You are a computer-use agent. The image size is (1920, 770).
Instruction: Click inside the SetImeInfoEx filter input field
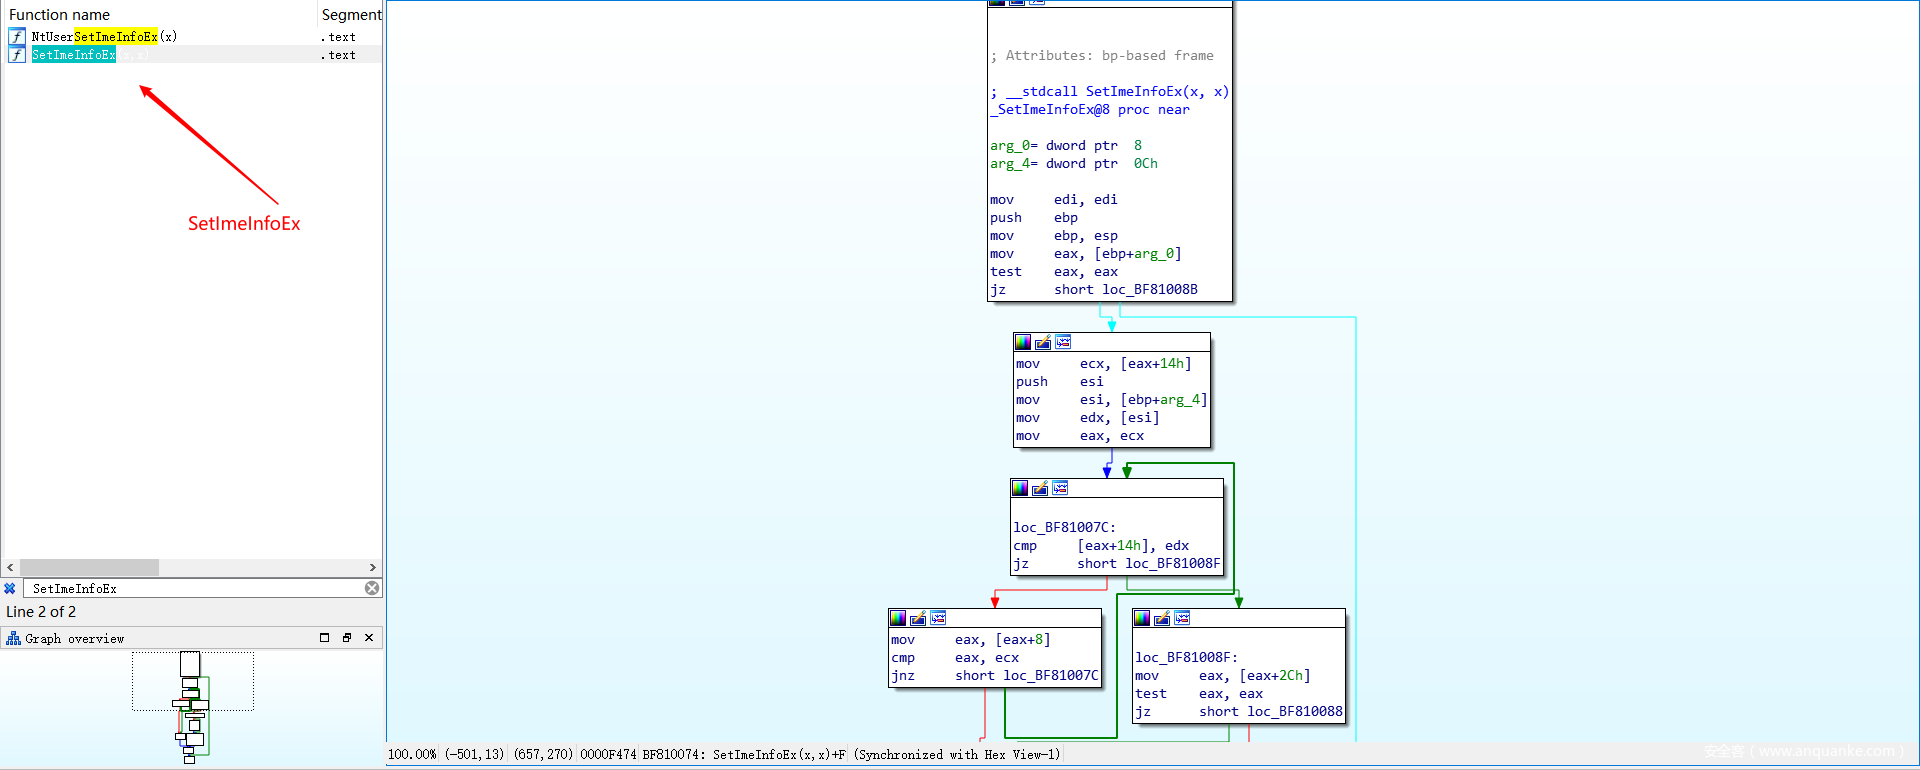pos(190,588)
